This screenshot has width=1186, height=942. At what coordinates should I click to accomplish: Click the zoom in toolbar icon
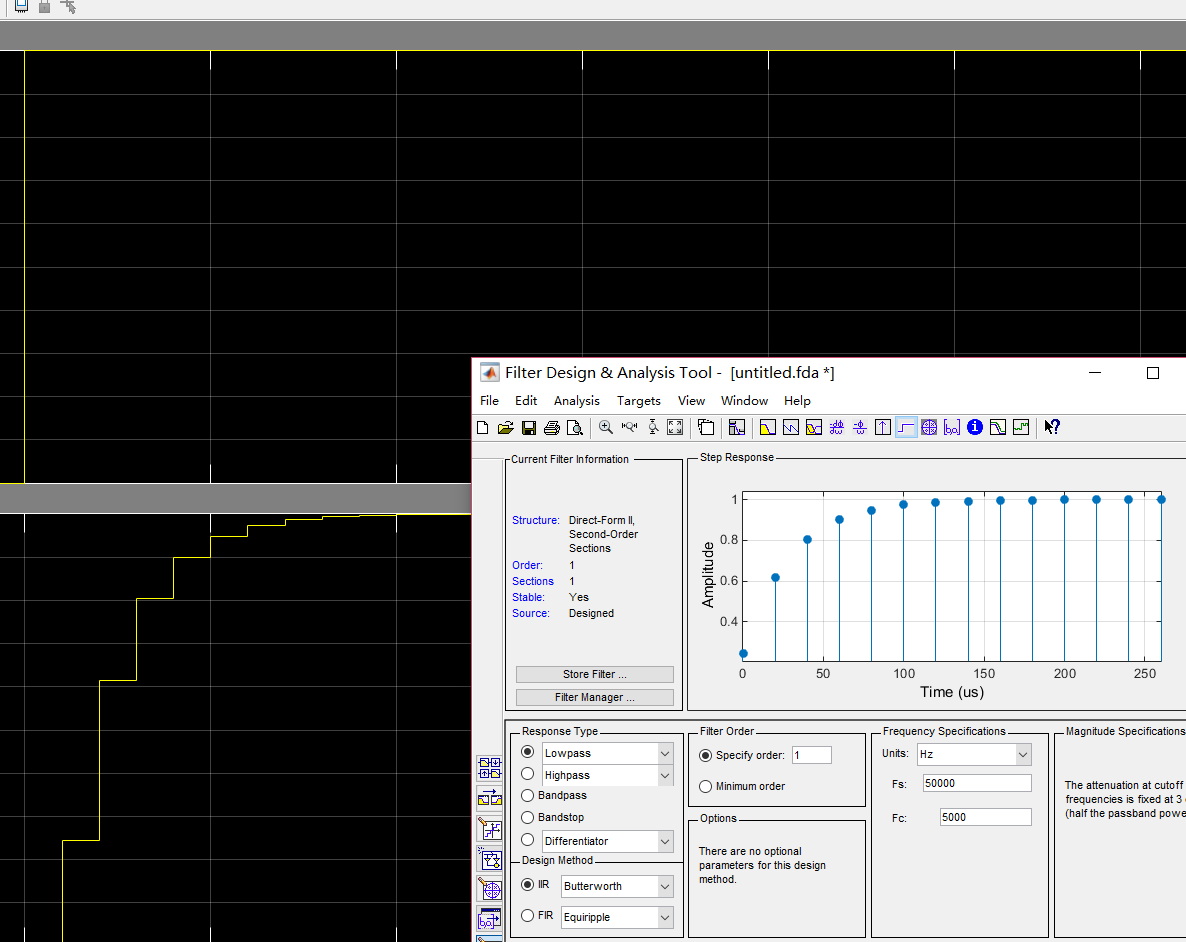(606, 428)
